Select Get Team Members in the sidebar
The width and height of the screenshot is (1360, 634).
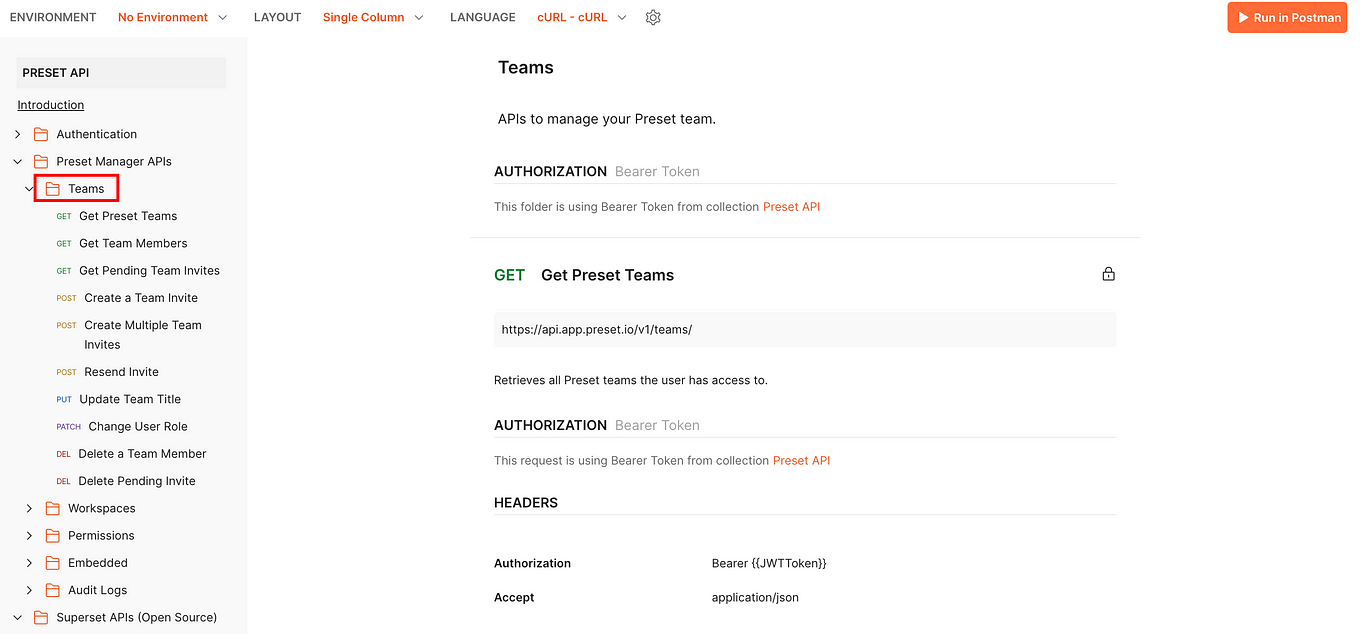133,243
